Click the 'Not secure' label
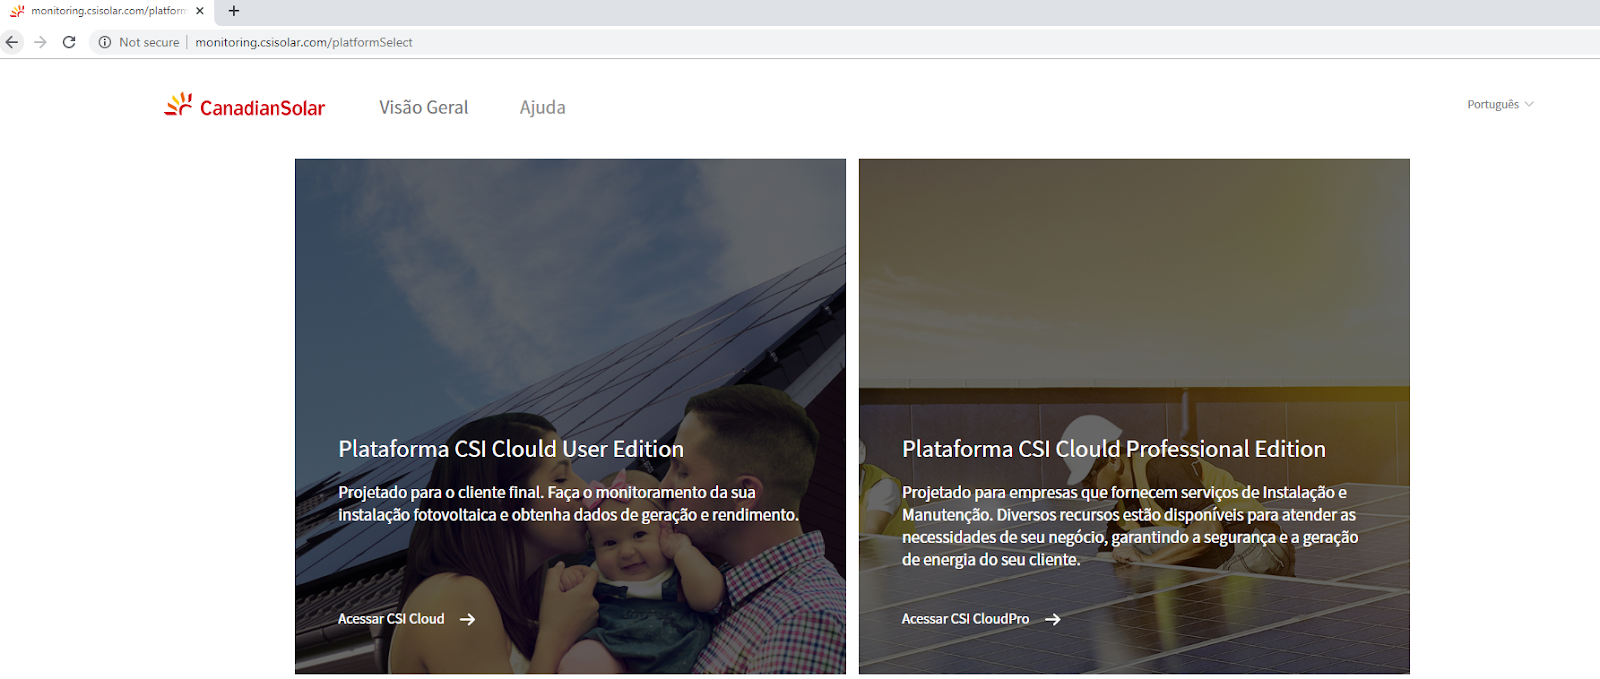 point(149,42)
